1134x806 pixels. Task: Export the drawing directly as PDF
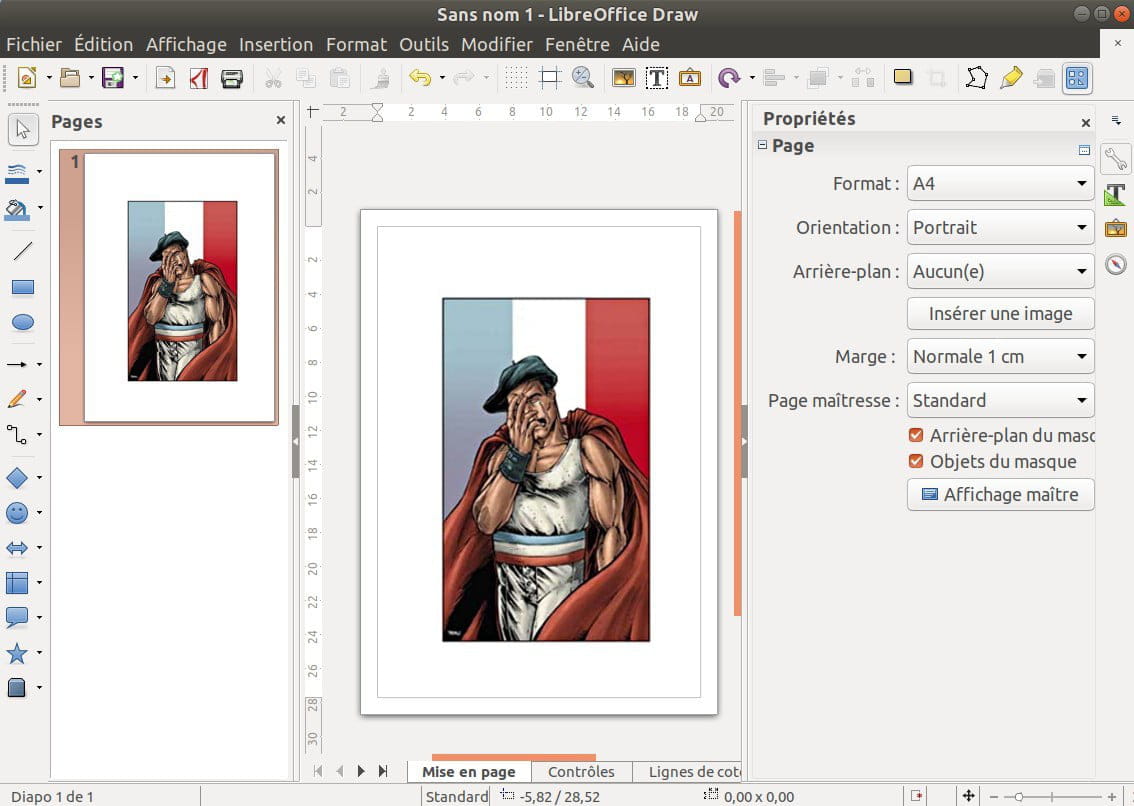198,77
